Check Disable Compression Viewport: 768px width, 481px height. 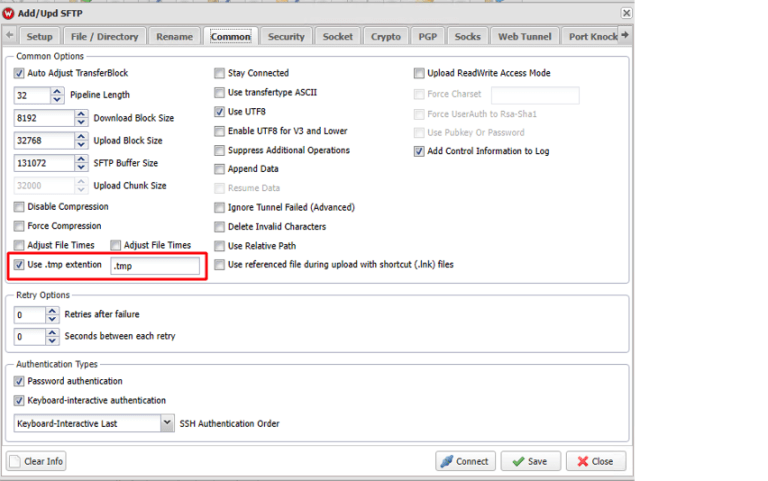click(x=19, y=207)
